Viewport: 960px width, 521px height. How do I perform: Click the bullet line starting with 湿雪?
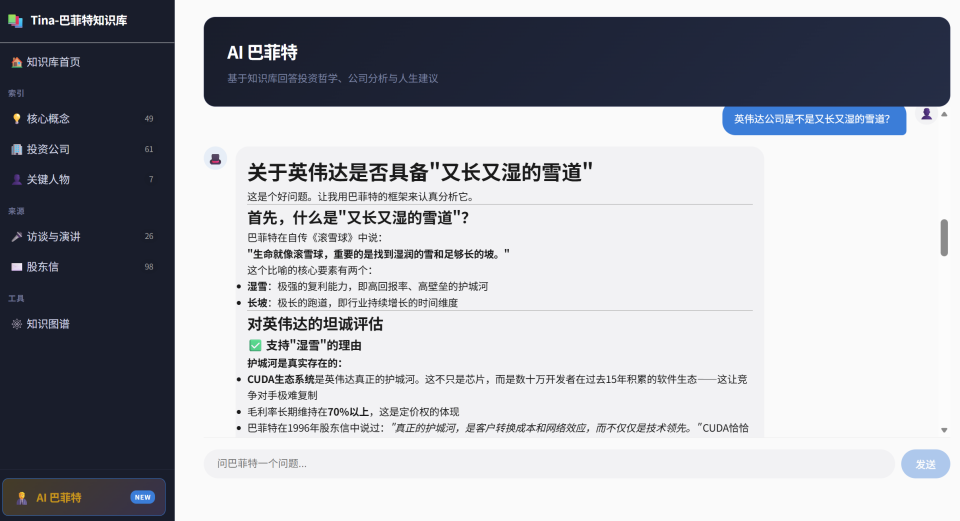pyautogui.click(x=367, y=287)
